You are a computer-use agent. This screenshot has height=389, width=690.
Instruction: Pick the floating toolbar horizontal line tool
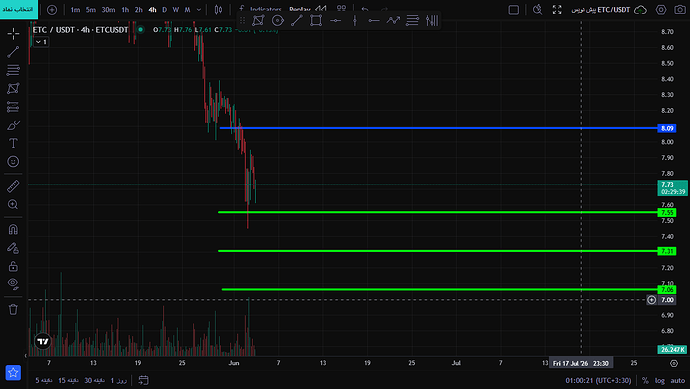[335, 20]
